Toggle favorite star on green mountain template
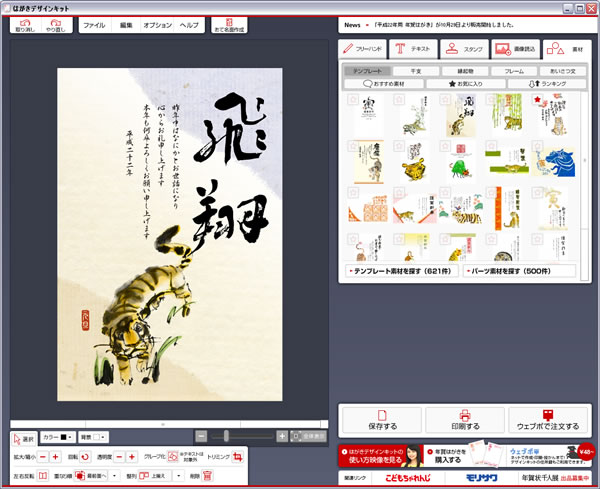 (x=445, y=146)
